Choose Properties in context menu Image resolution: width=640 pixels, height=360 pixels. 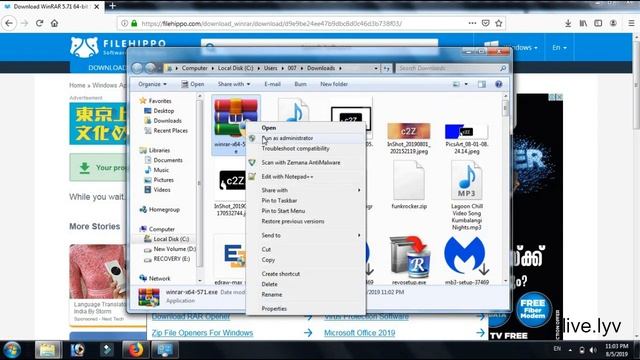pos(274,309)
